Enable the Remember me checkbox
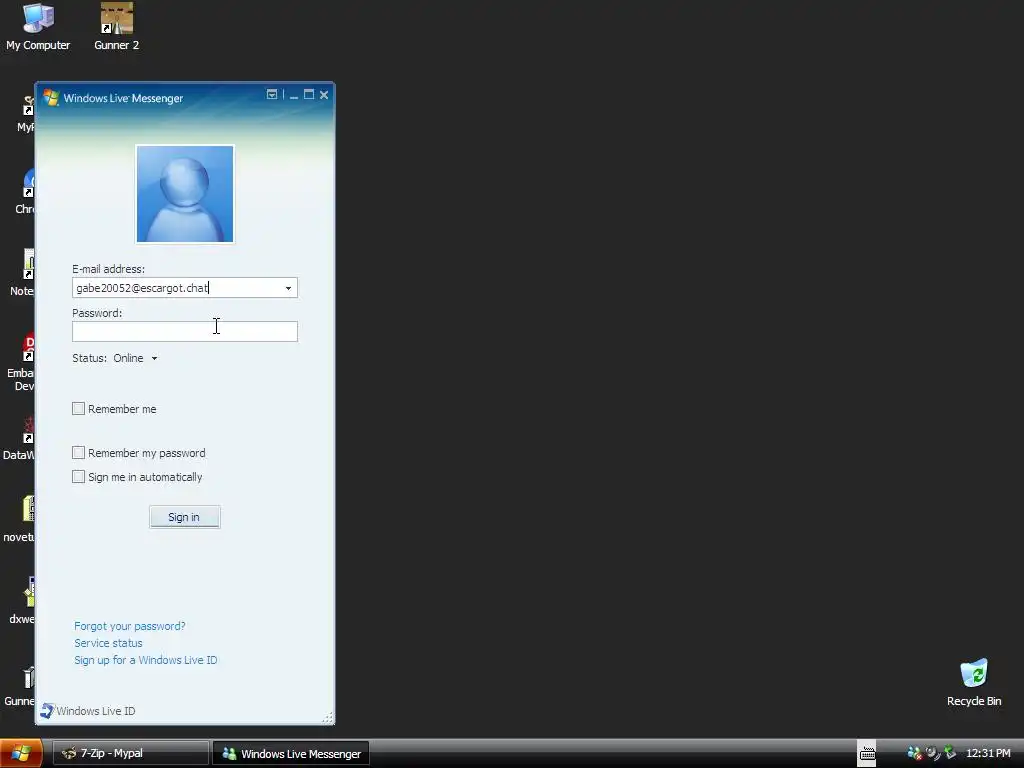Viewport: 1024px width, 768px height. tap(78, 409)
